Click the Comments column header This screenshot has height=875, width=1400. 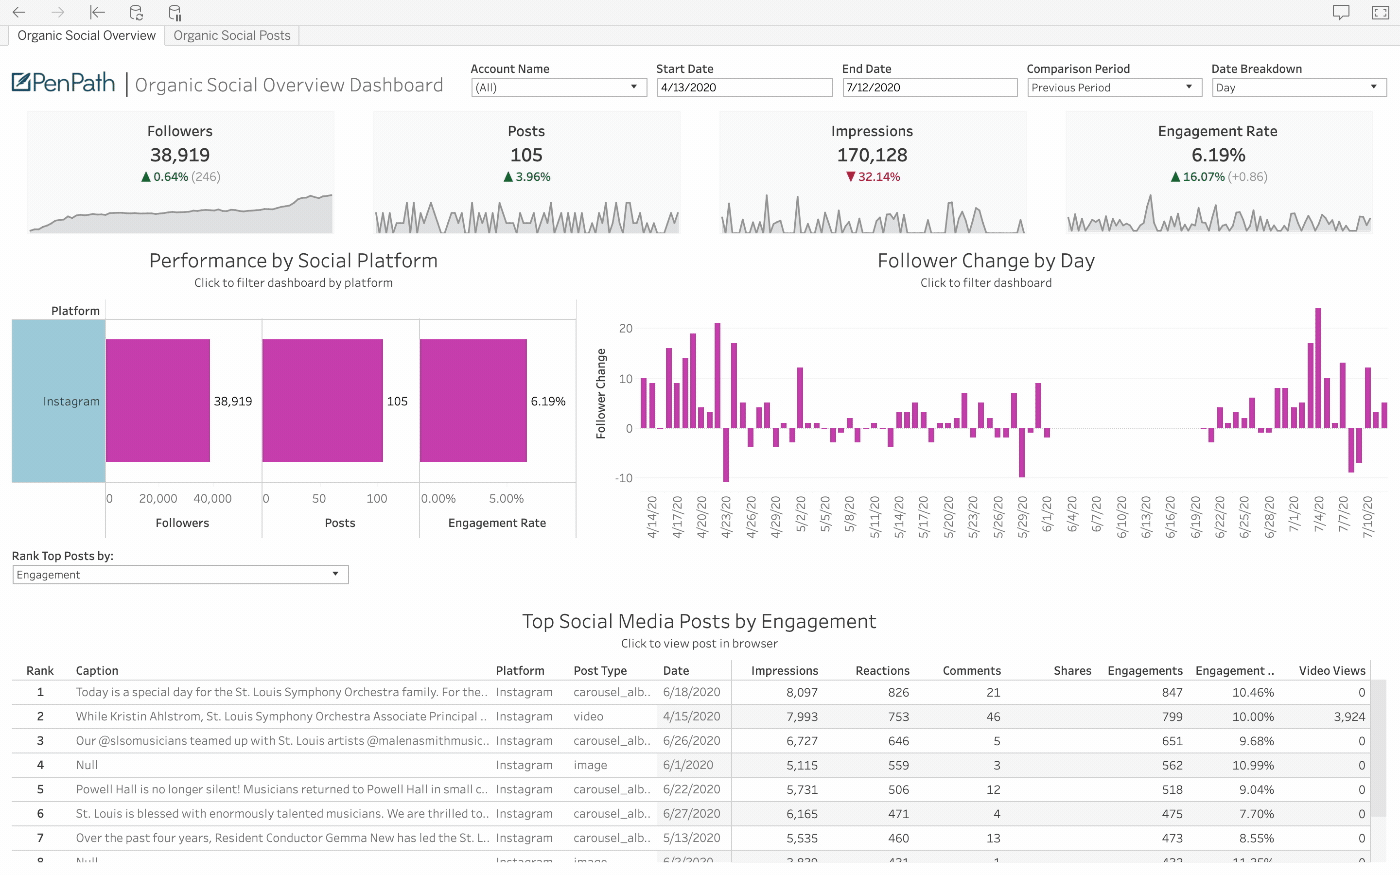click(972, 671)
